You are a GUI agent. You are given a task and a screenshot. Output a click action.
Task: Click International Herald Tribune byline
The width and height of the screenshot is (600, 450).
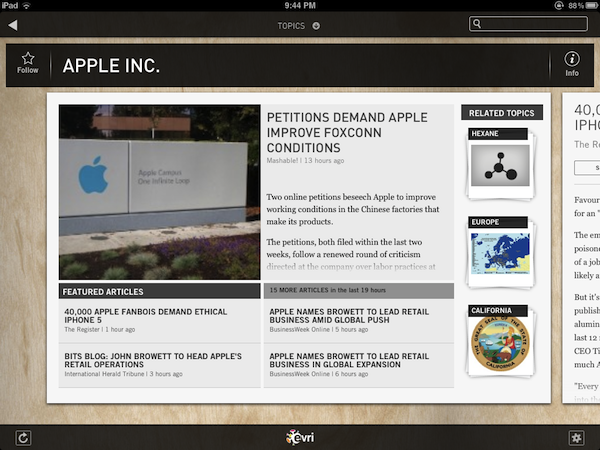point(123,374)
